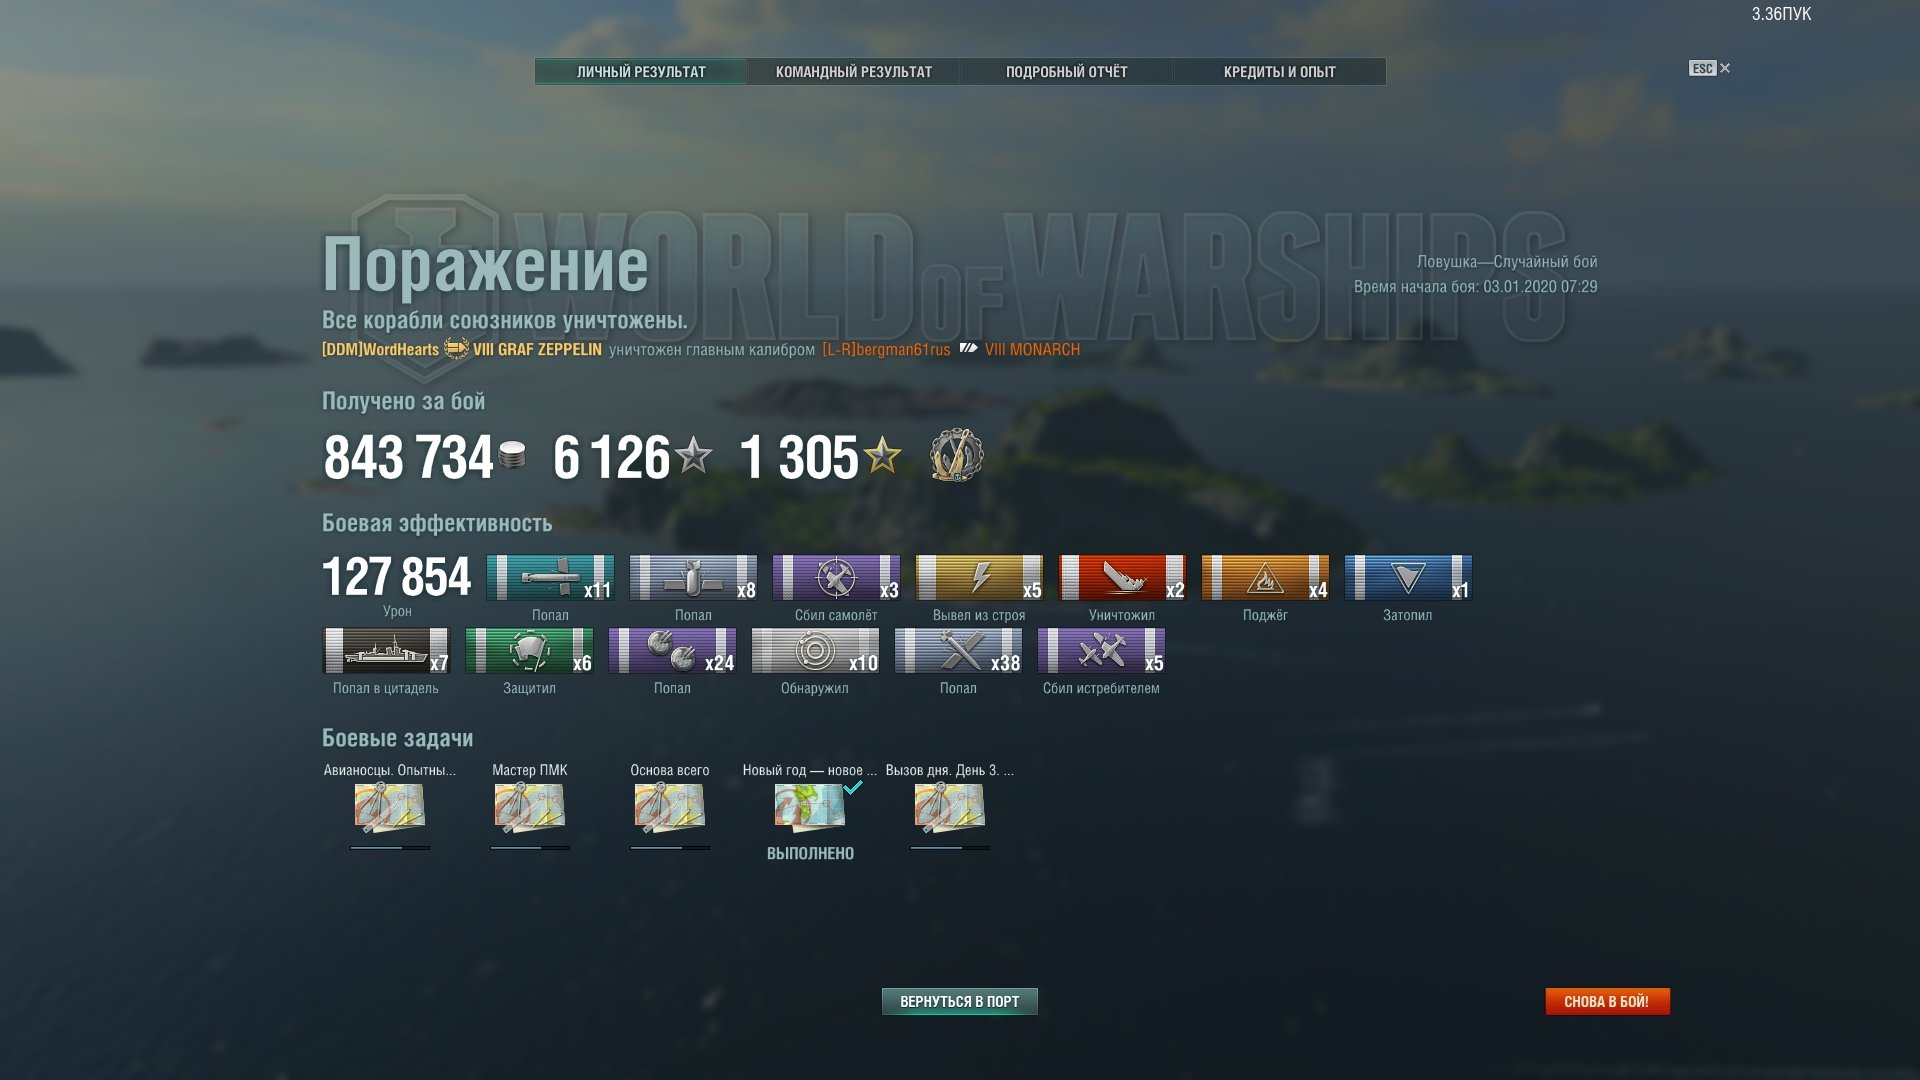The image size is (1920, 1080).
Task: Click the Снова в бой! button
Action: click(x=1607, y=1001)
